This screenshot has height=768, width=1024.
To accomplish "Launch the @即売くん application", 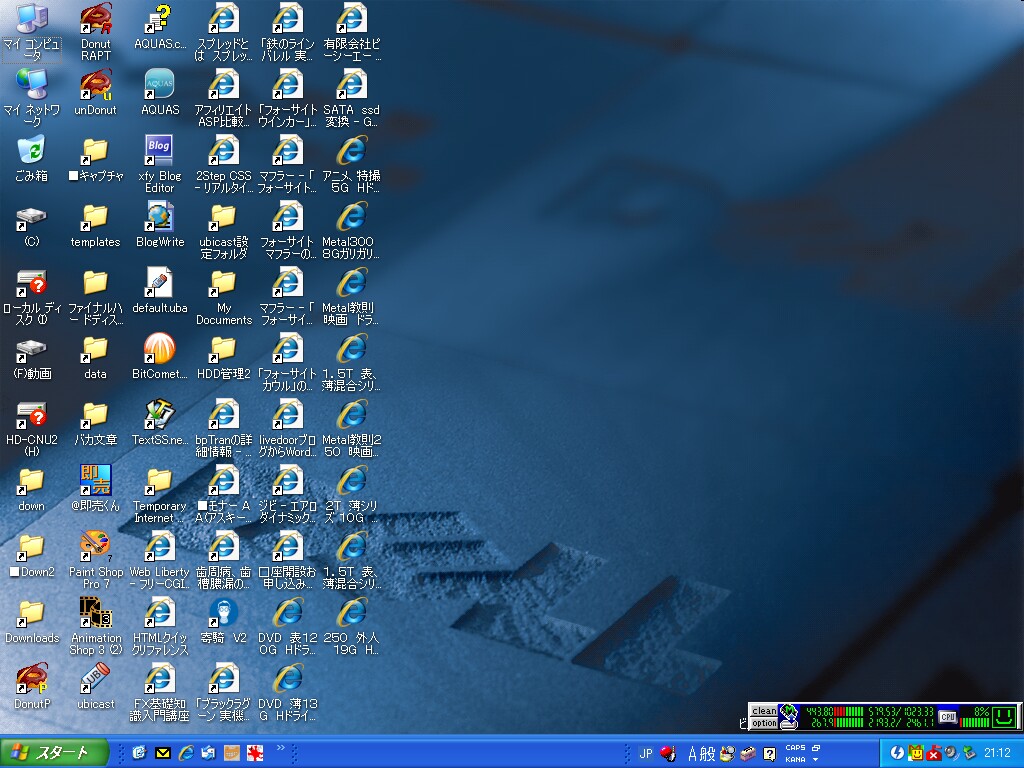I will [95, 488].
